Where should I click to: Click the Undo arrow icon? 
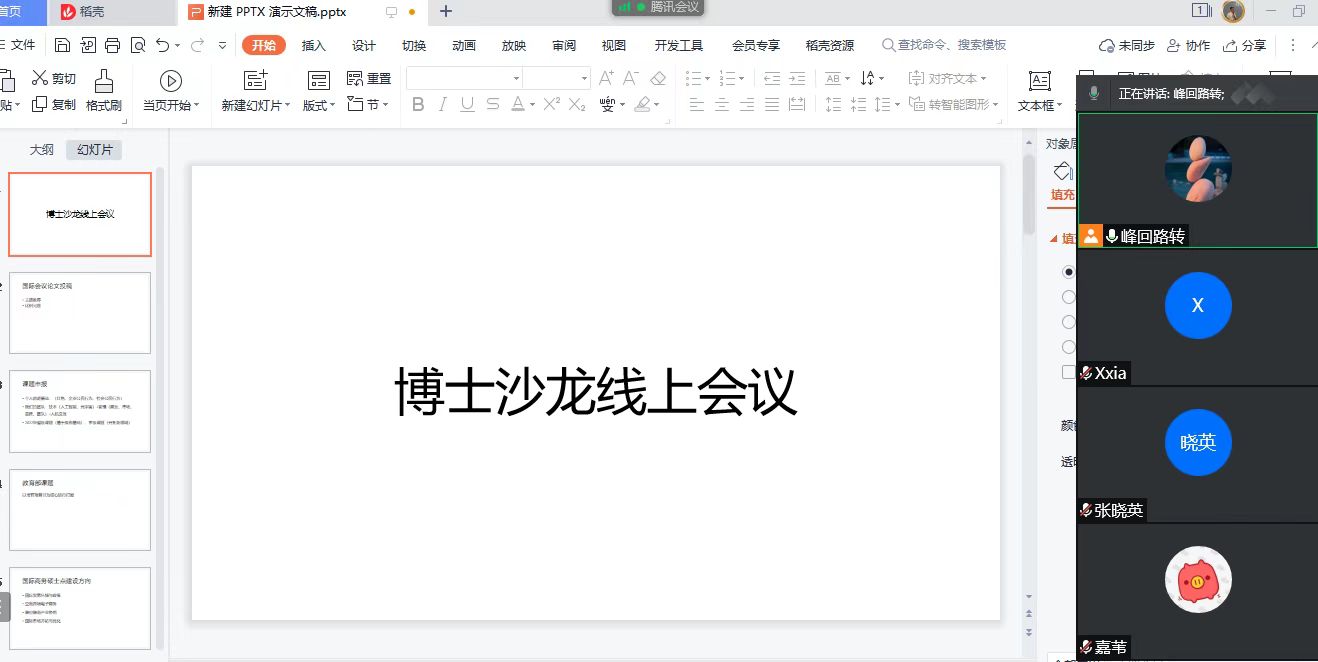[x=162, y=45]
